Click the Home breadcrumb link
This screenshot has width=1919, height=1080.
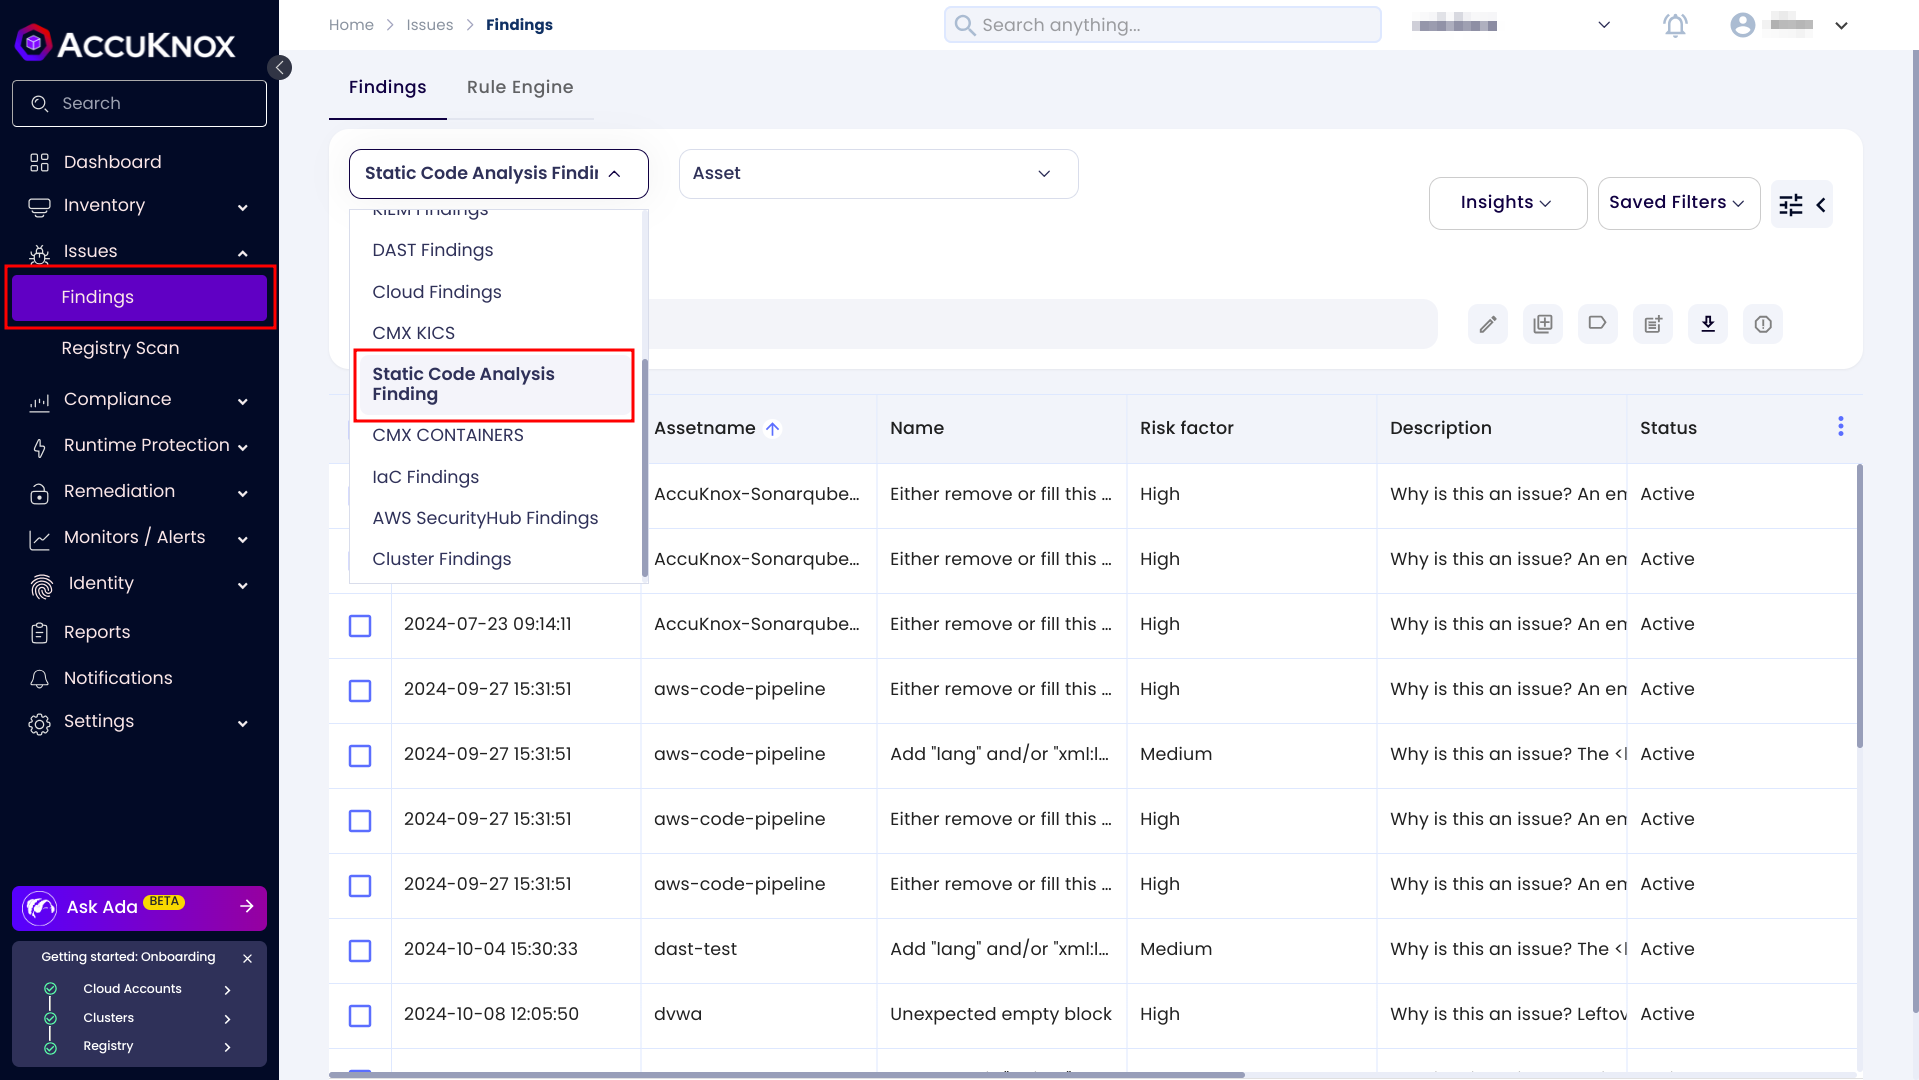pyautogui.click(x=351, y=25)
